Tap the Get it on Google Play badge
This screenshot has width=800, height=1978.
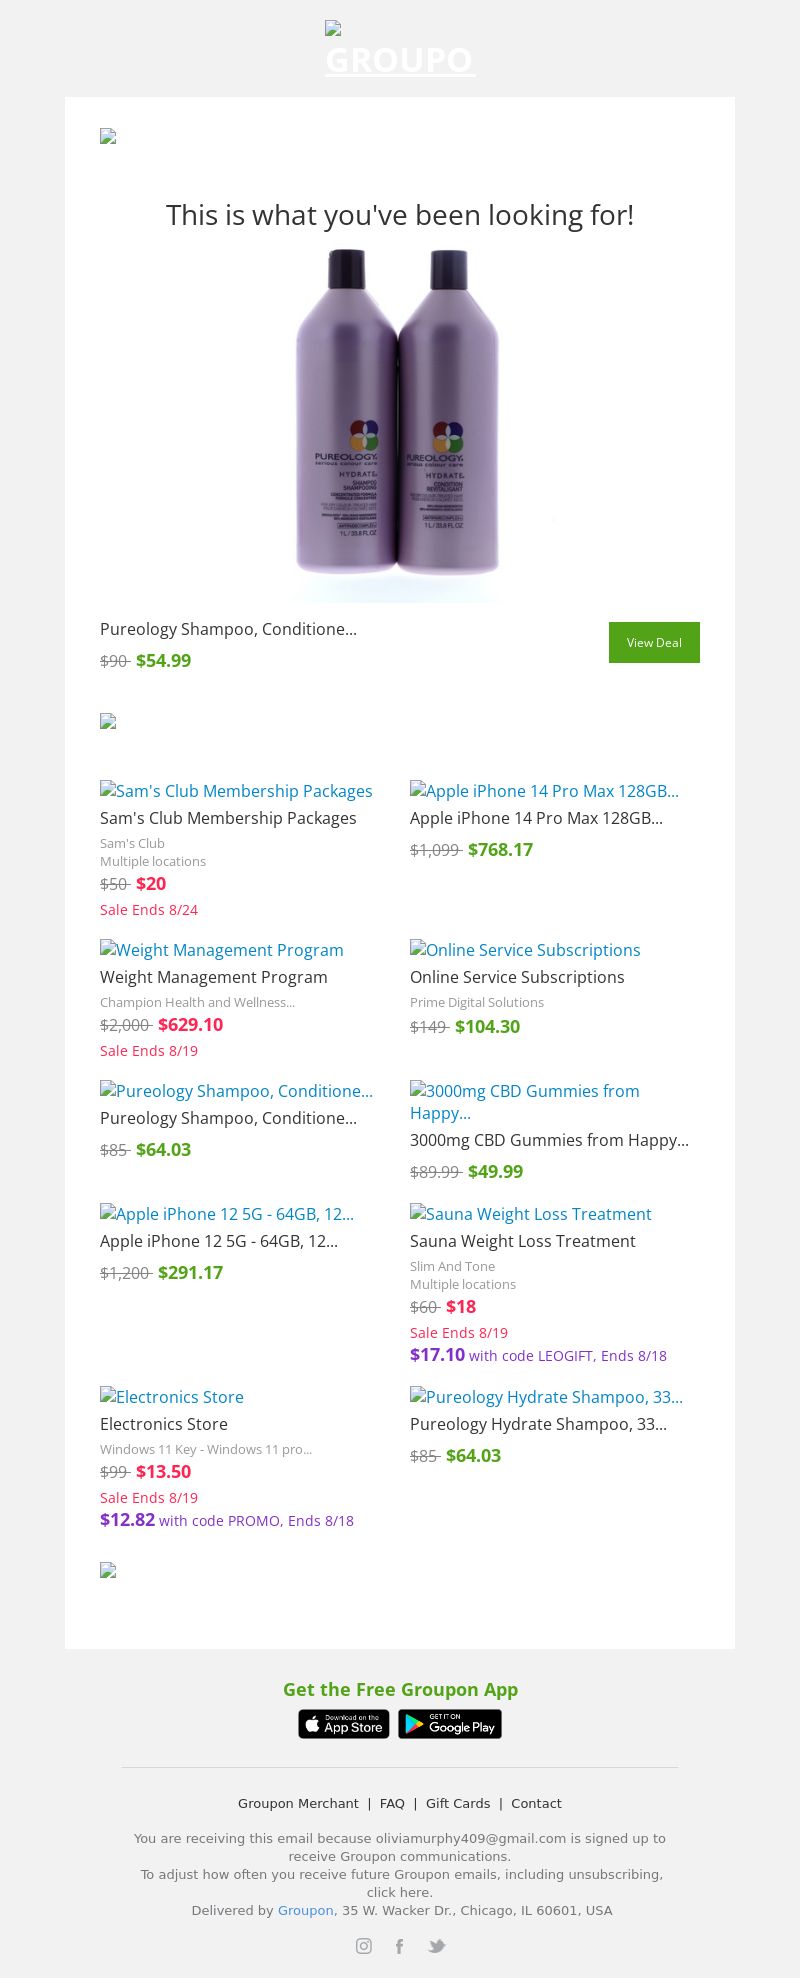coord(450,1724)
